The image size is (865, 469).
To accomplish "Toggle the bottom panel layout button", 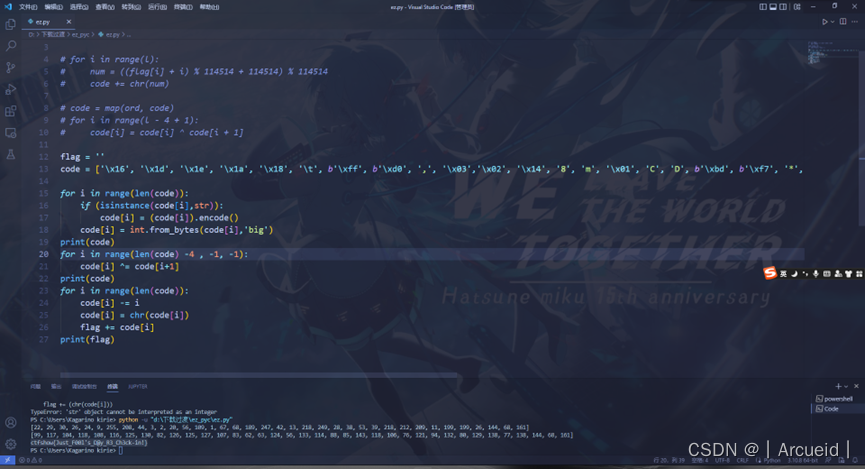I will click(773, 7).
